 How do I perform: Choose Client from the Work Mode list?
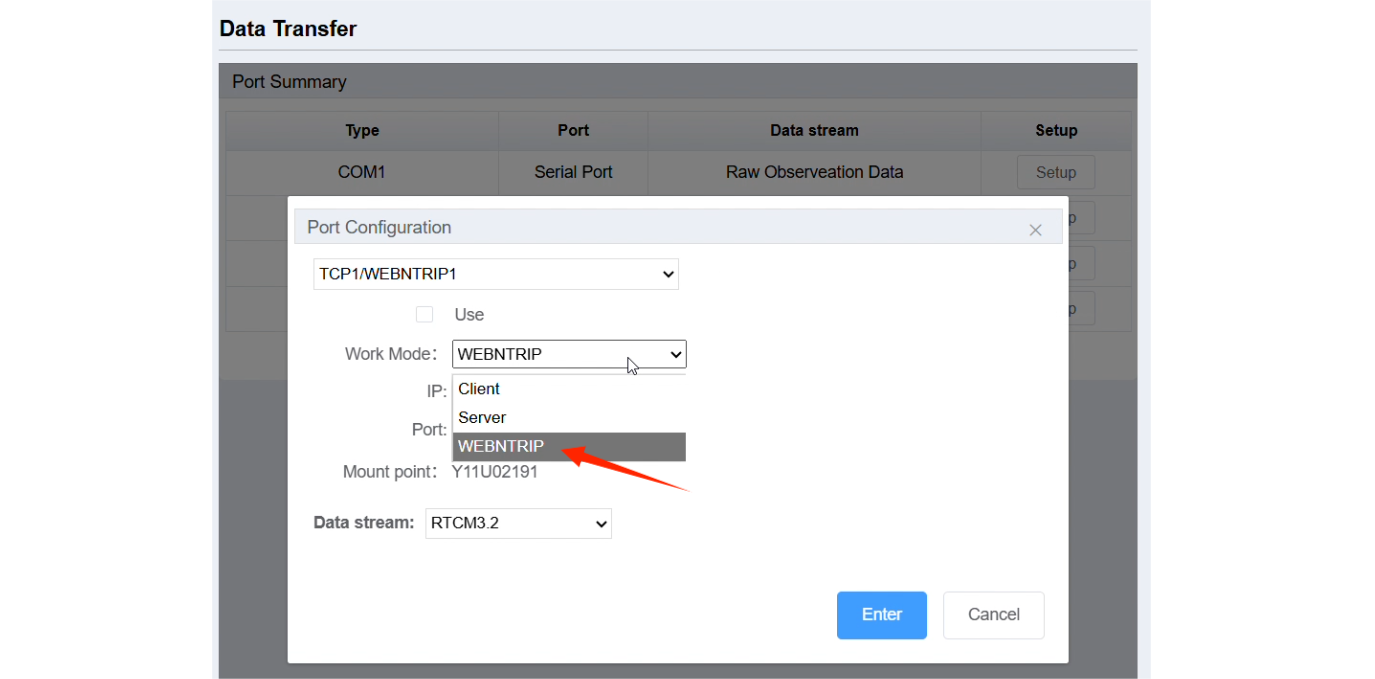click(x=569, y=389)
